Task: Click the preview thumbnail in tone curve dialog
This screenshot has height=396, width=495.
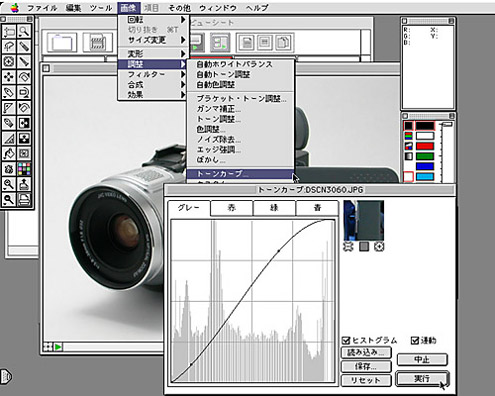Action: pyautogui.click(x=364, y=220)
